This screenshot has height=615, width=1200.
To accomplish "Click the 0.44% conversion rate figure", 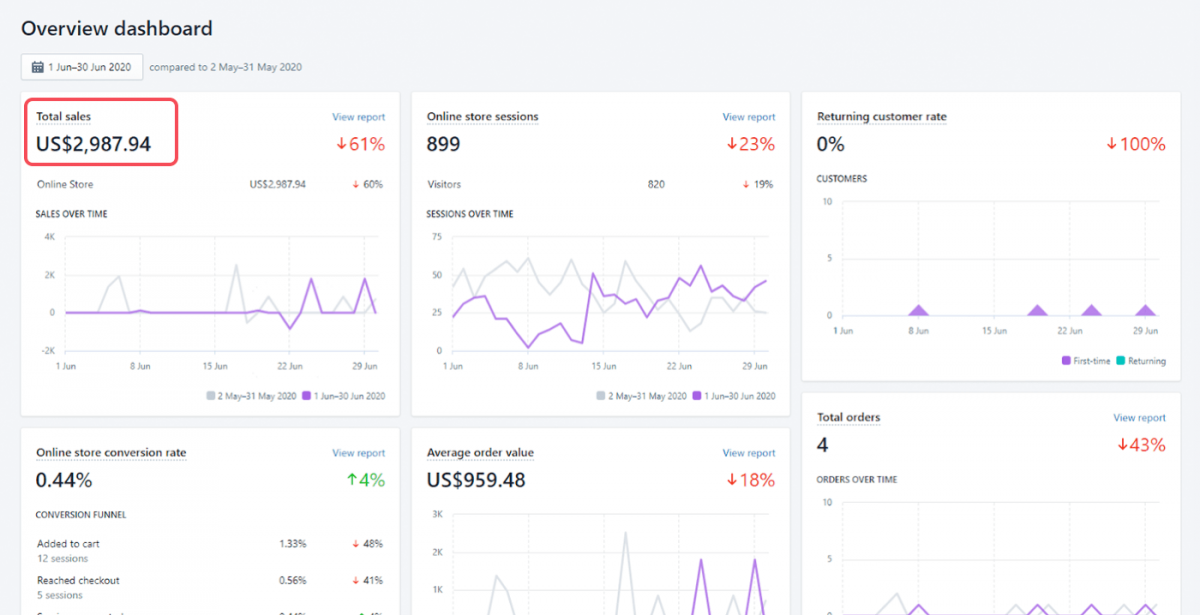I will [x=64, y=480].
